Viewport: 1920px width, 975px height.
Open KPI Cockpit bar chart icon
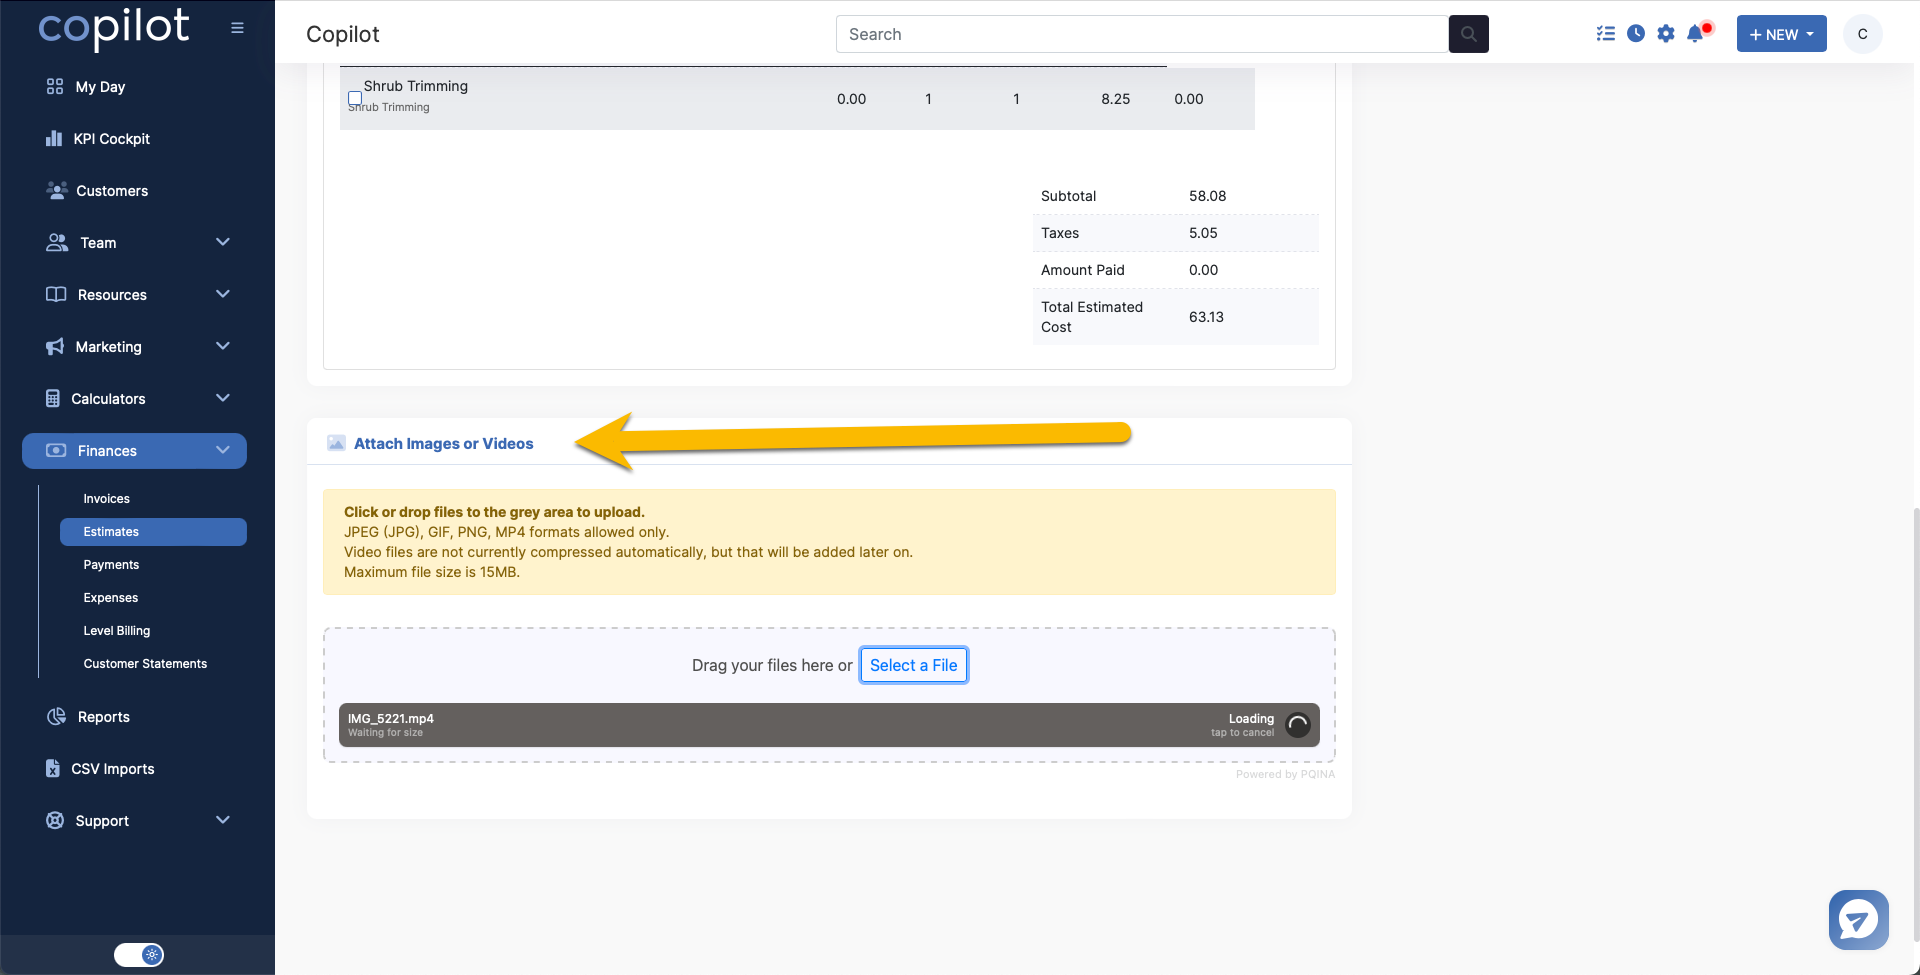pos(54,139)
